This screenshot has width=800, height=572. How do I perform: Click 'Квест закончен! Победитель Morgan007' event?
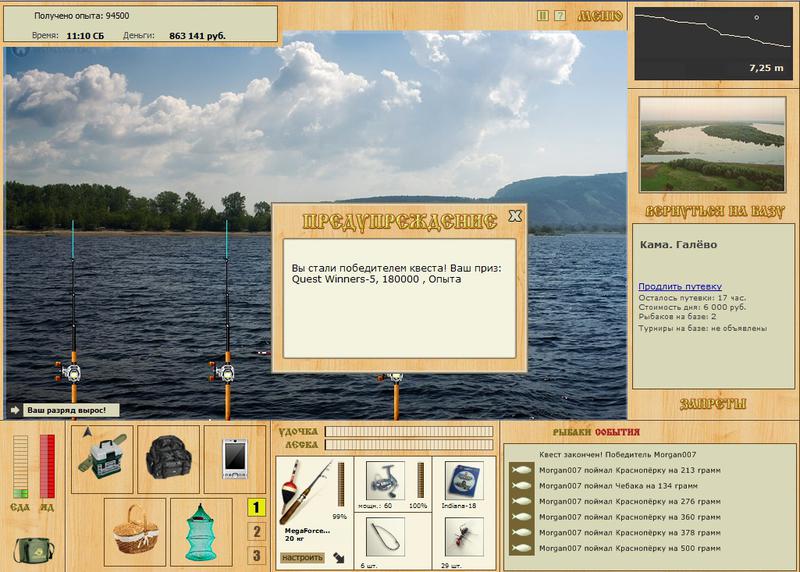click(617, 455)
